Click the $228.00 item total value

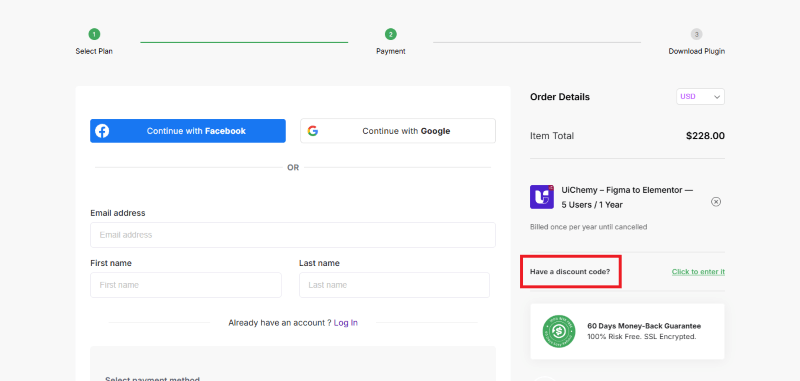pos(705,136)
